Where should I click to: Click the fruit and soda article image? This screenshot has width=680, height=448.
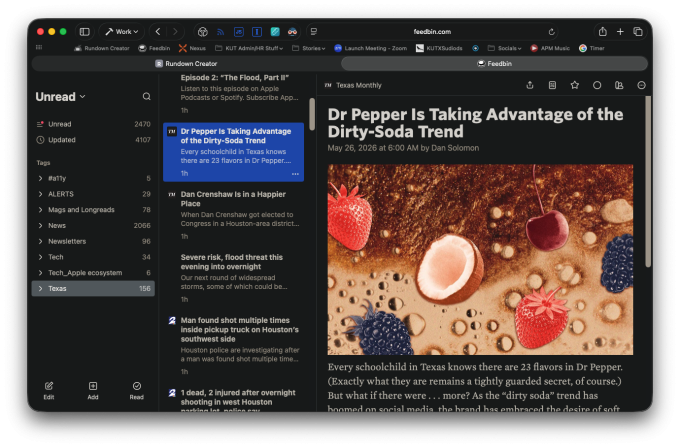coord(480,259)
